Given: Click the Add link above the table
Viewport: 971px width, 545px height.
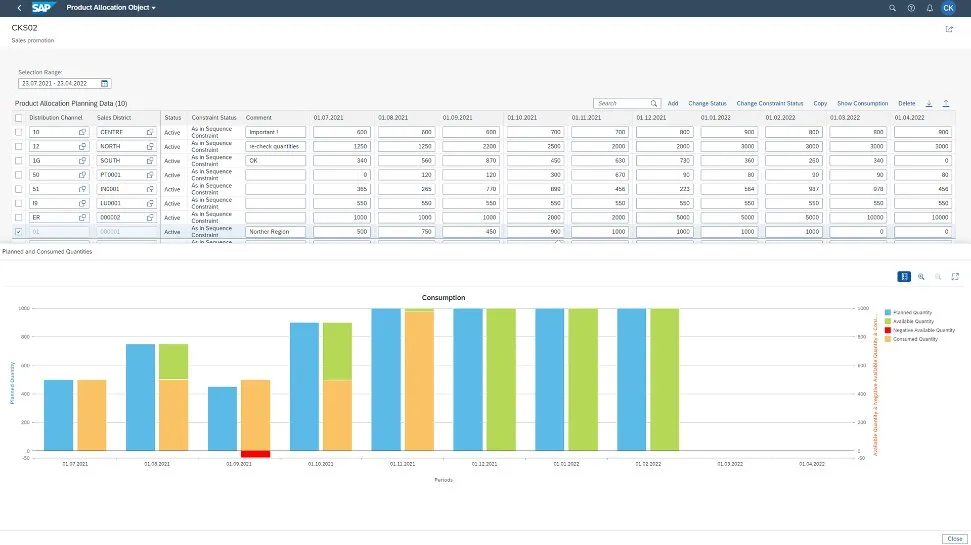Looking at the screenshot, I should (x=673, y=103).
